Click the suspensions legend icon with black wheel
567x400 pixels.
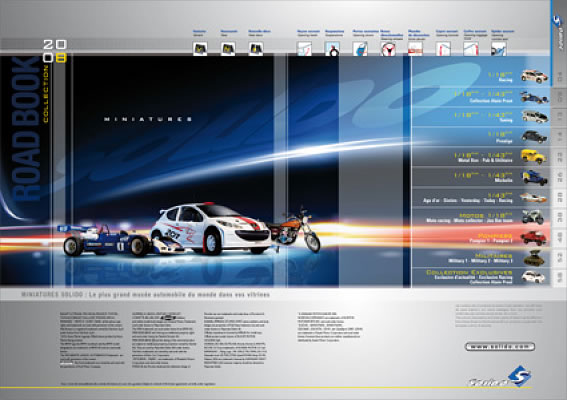[x=332, y=48]
